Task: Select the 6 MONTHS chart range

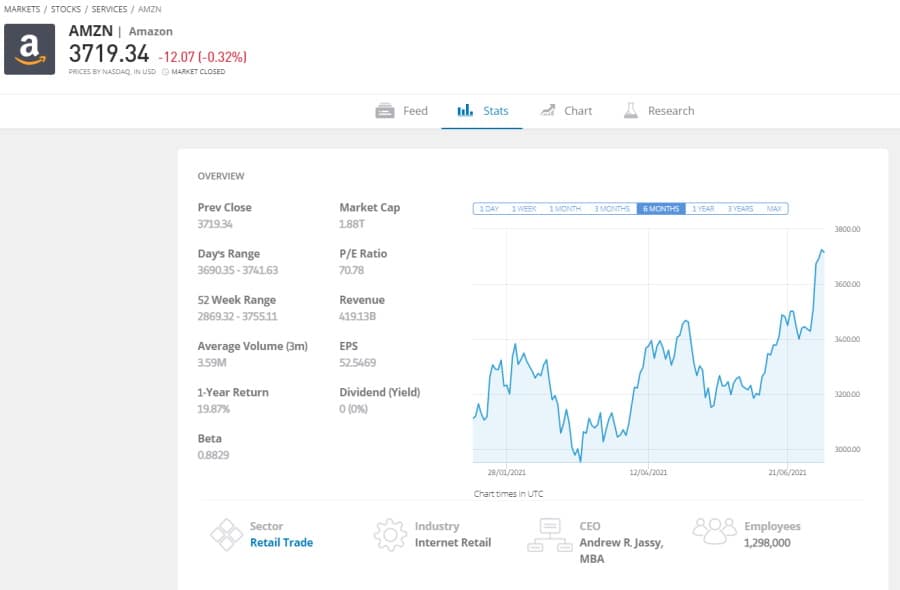Action: [x=661, y=209]
